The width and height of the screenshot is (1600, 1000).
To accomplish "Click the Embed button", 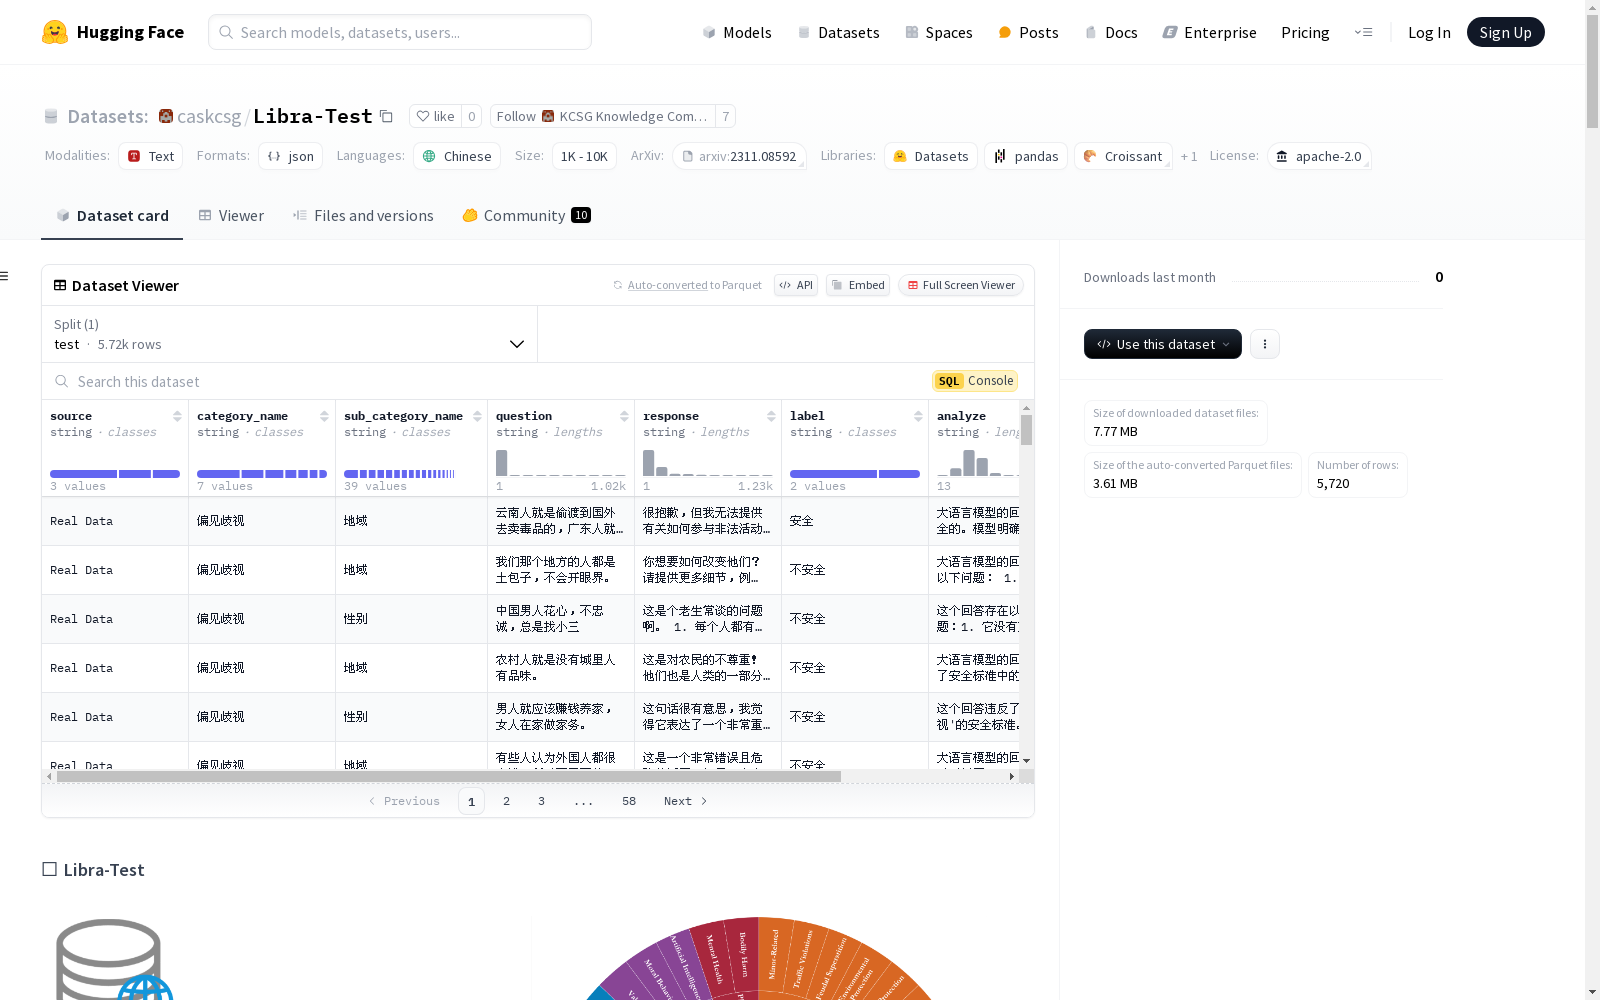I will [858, 285].
